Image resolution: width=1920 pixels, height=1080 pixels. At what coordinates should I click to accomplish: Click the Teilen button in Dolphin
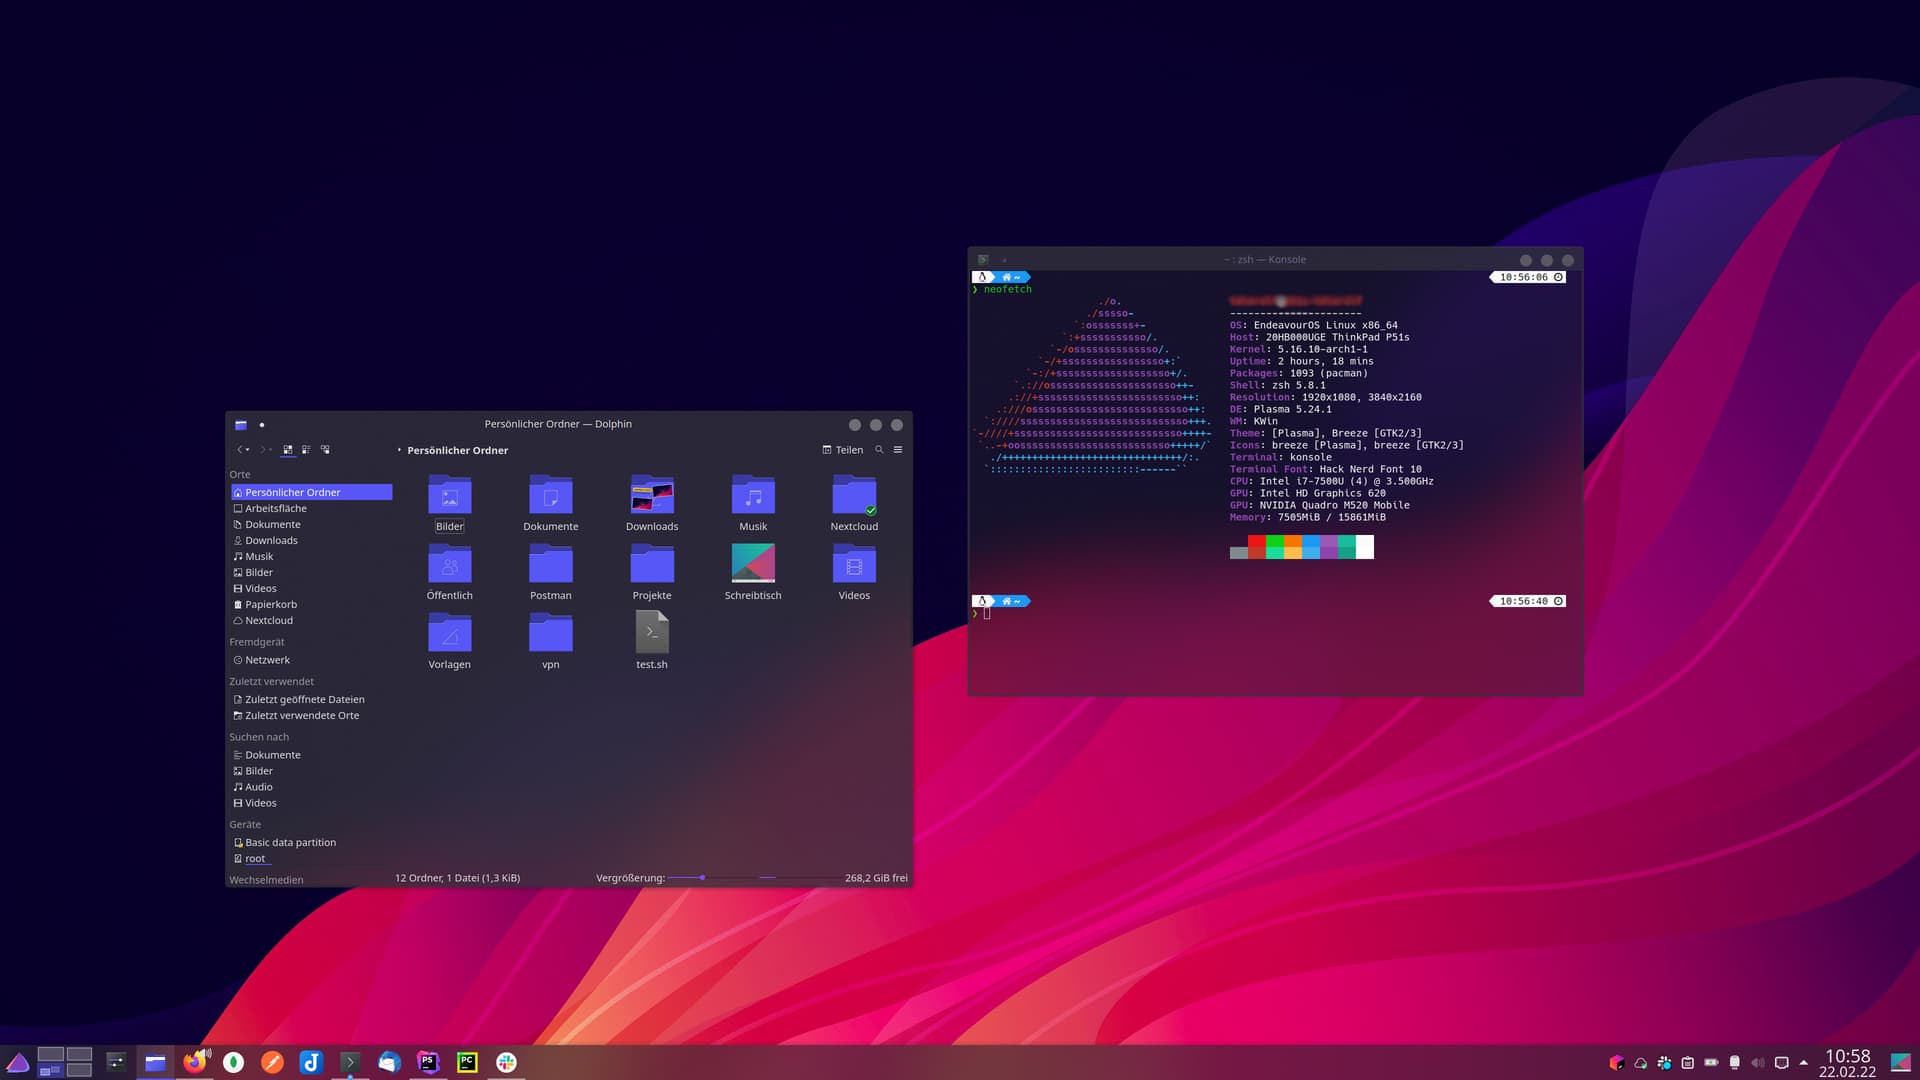point(843,450)
